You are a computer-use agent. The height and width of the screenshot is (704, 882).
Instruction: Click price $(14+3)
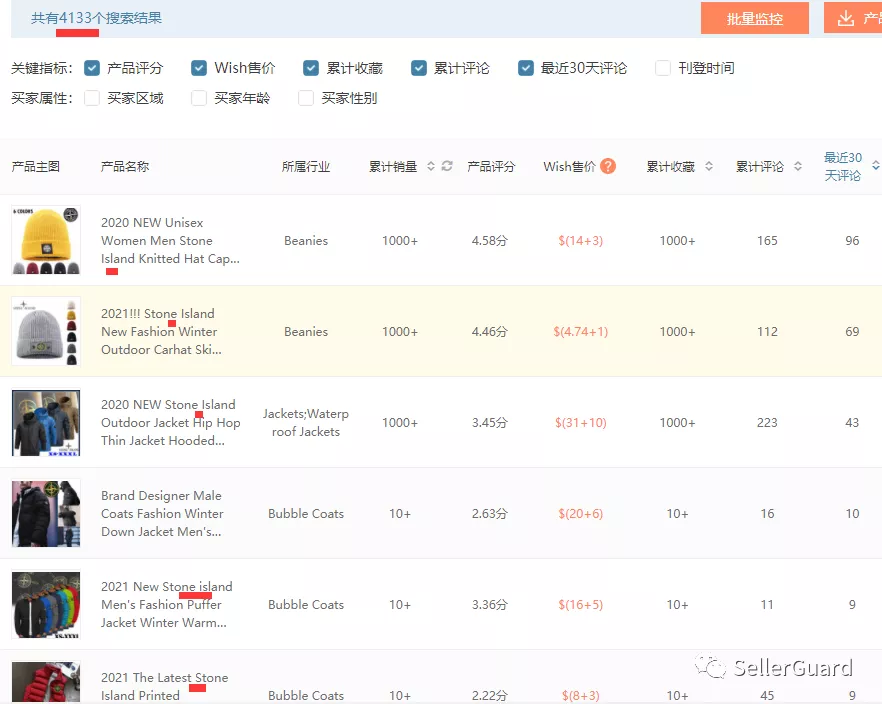tap(580, 241)
